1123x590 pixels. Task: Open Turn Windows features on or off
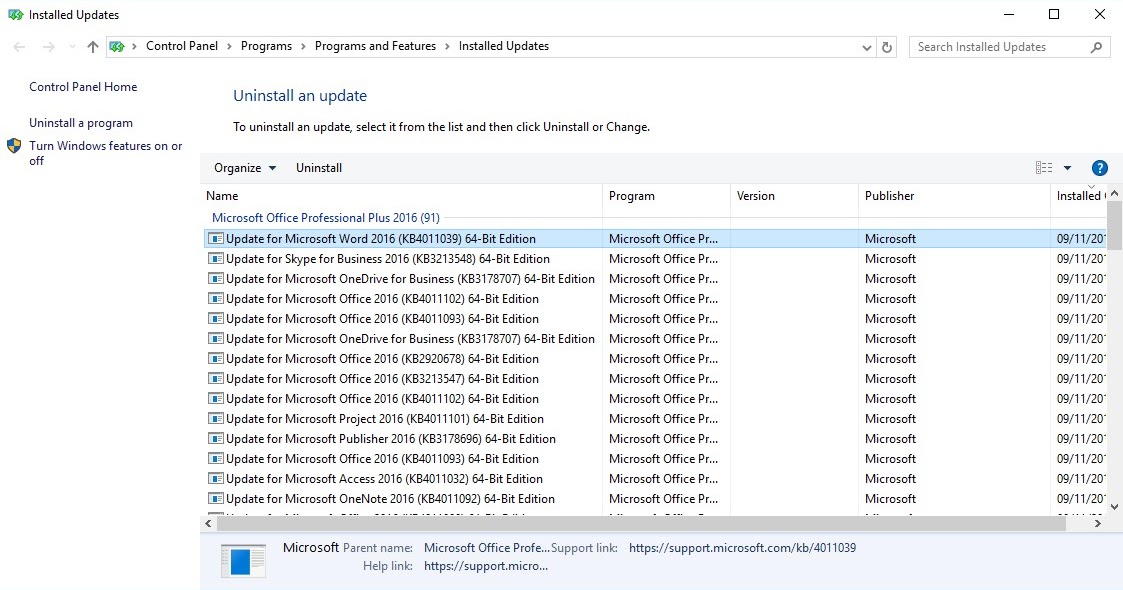pyautogui.click(x=105, y=153)
